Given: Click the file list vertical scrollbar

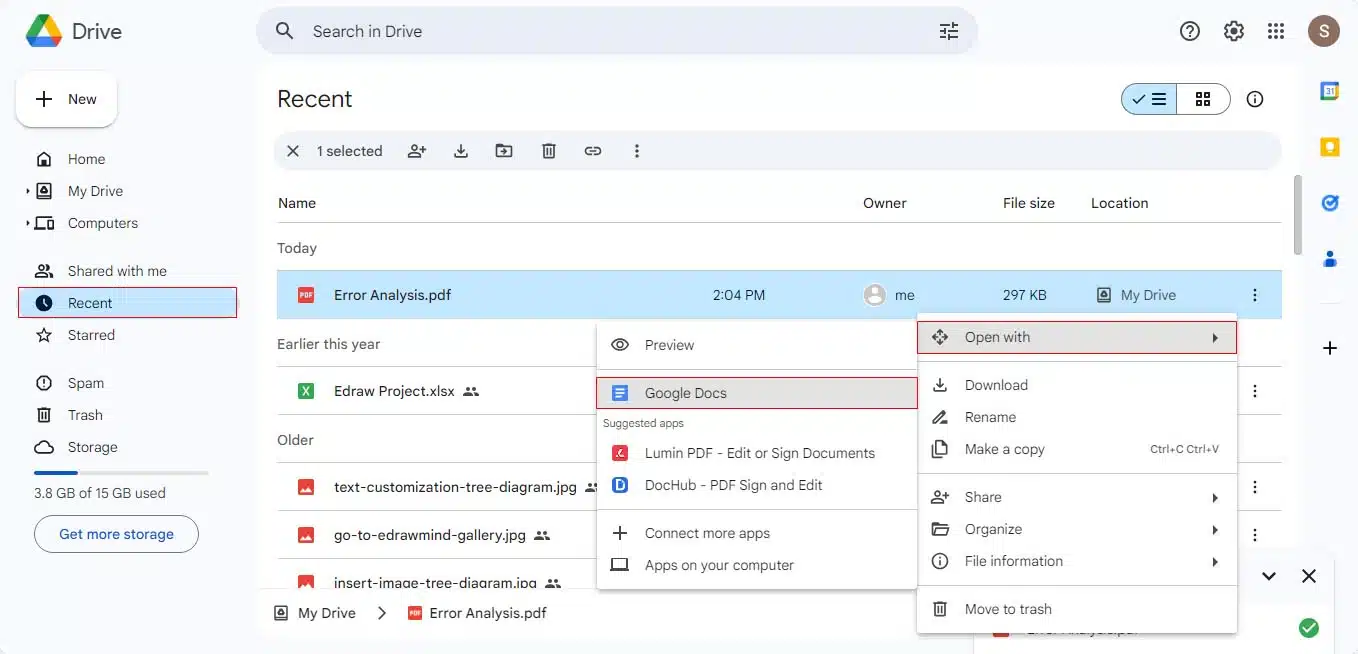Looking at the screenshot, I should click(1298, 215).
